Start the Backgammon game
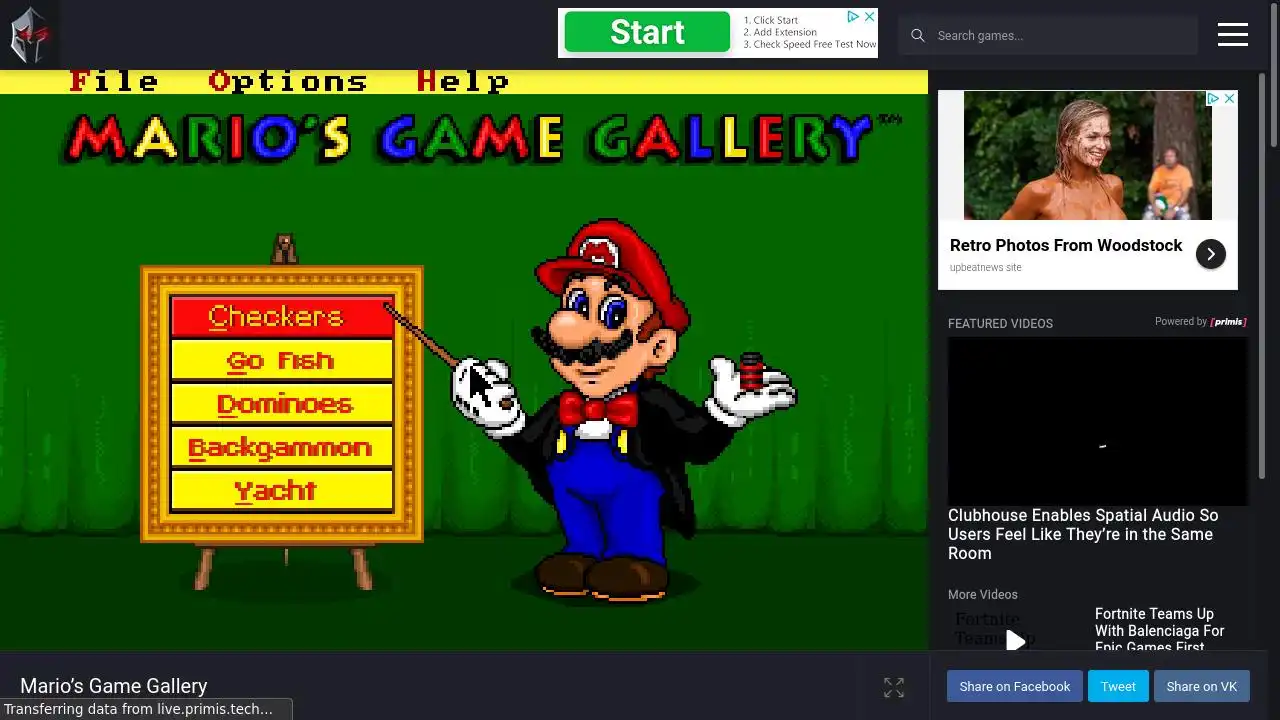Image resolution: width=1280 pixels, height=720 pixels. tap(282, 447)
